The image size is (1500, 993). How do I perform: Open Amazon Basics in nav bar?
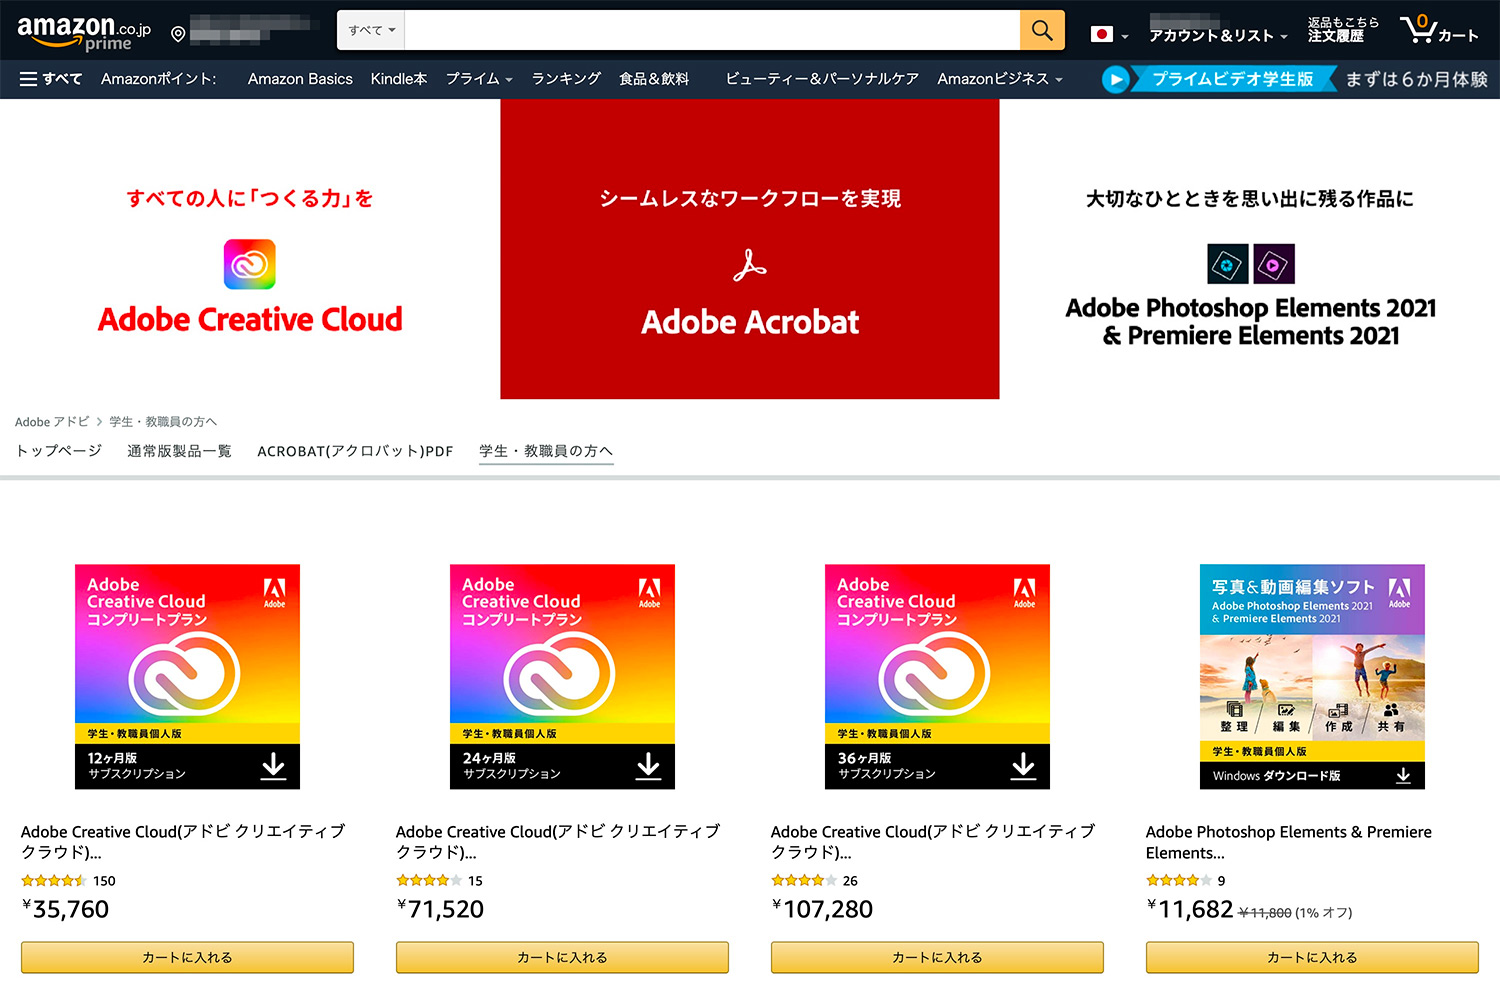(x=300, y=79)
